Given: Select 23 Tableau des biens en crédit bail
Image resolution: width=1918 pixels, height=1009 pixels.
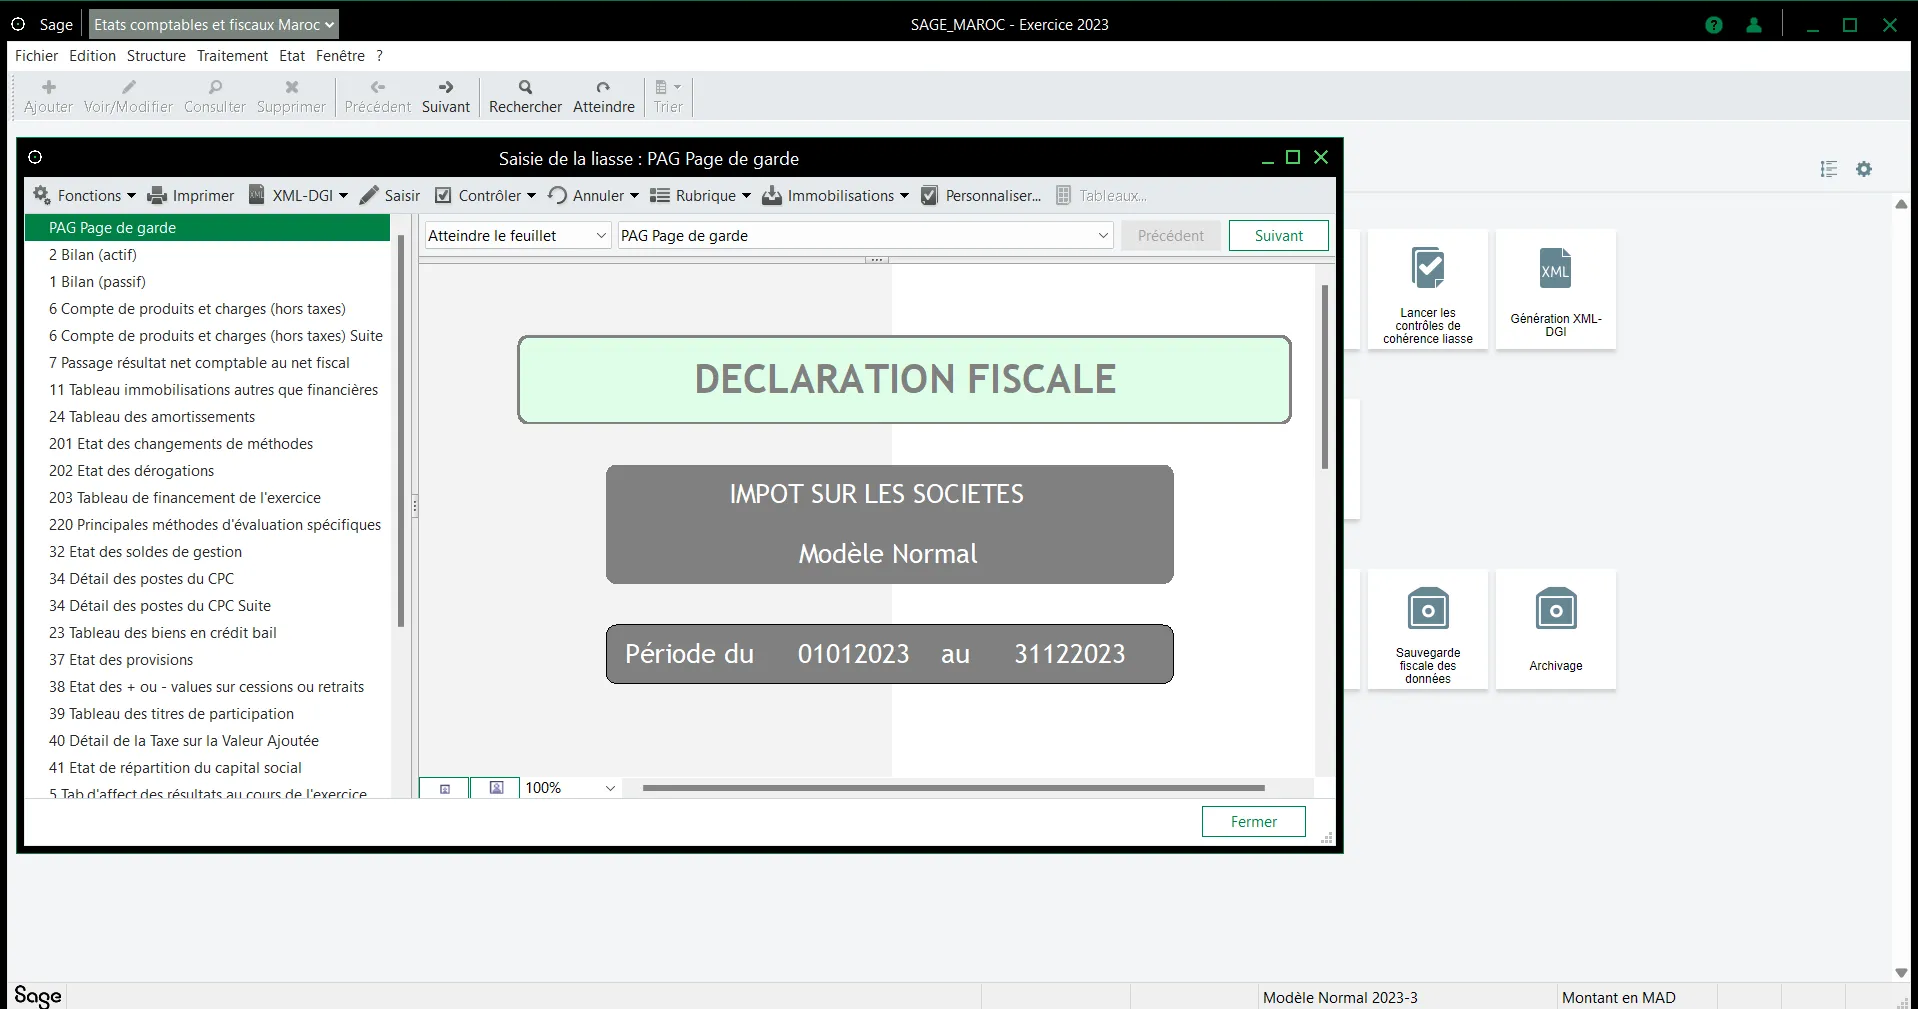Looking at the screenshot, I should (207, 633).
